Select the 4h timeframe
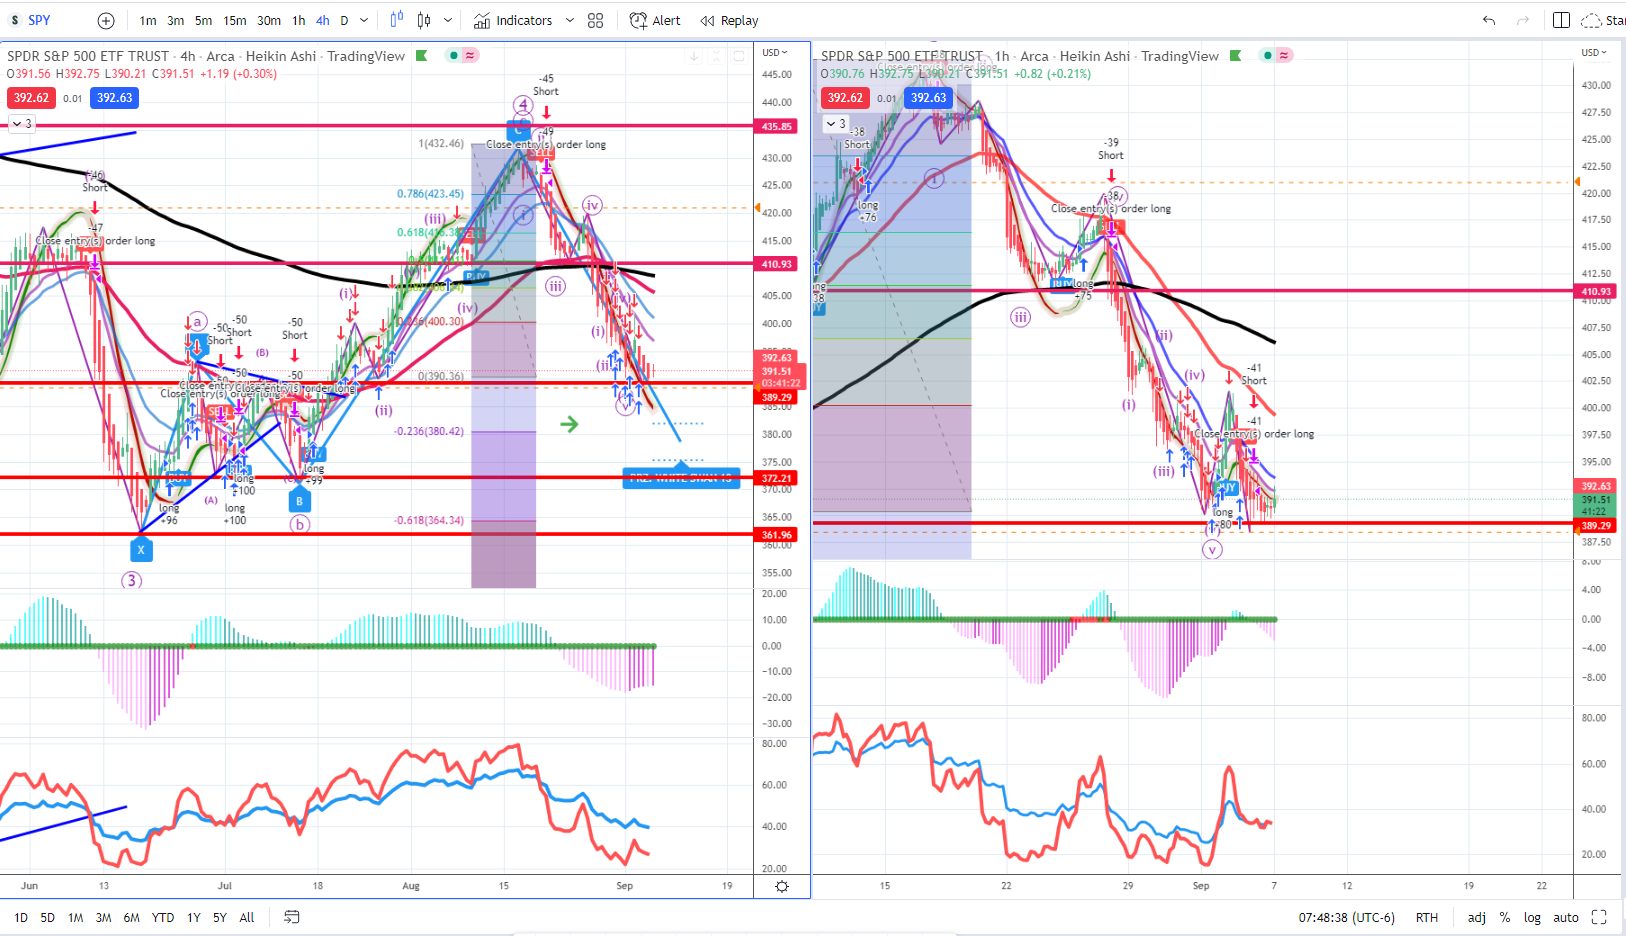The height and width of the screenshot is (936, 1626). pos(323,20)
